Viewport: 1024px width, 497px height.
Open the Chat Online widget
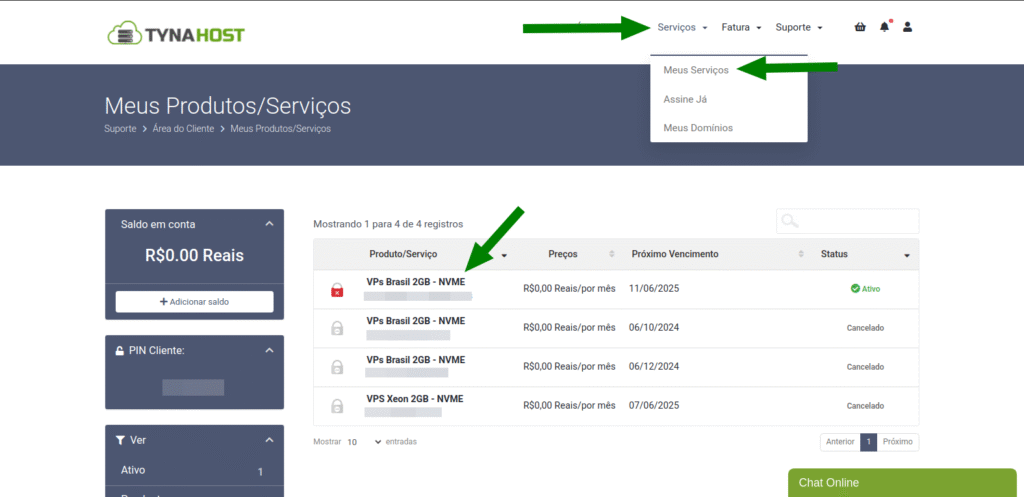coord(902,483)
